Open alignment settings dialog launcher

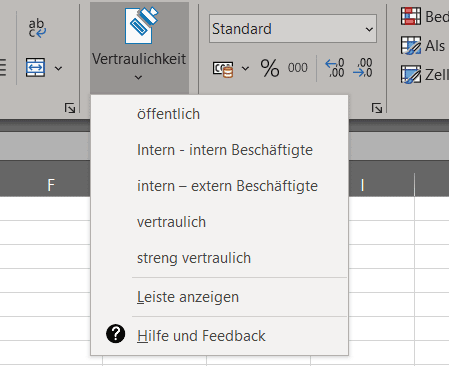[x=70, y=108]
